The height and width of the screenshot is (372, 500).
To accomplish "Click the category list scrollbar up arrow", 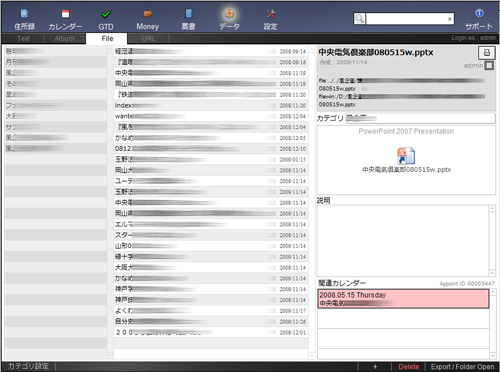I will click(110, 50).
